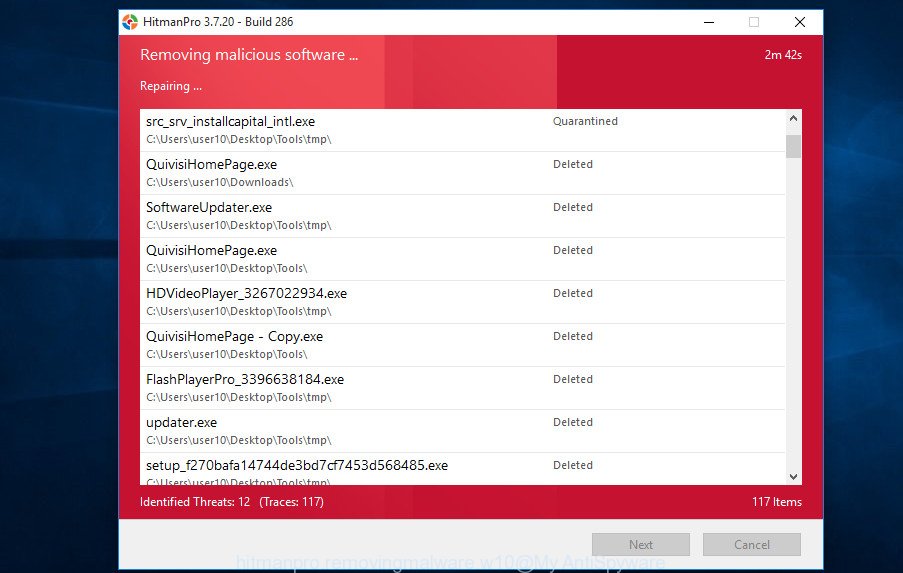Click the C:\Users\user10\Downloads\ path text
This screenshot has width=903, height=573.
pos(219,182)
